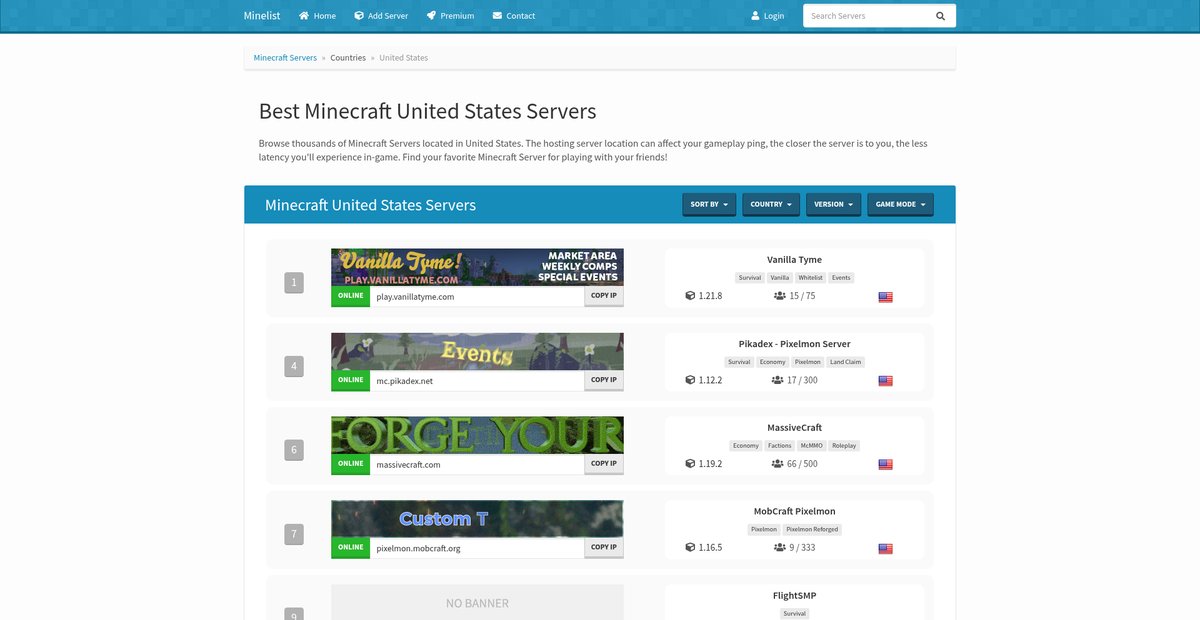Click players icon beside 66 / 500

778,464
